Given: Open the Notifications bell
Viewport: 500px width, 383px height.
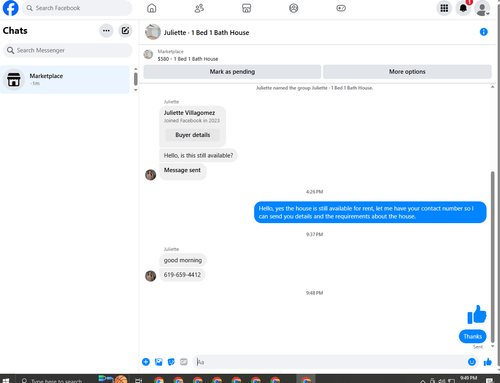Looking at the screenshot, I should pyautogui.click(x=463, y=8).
